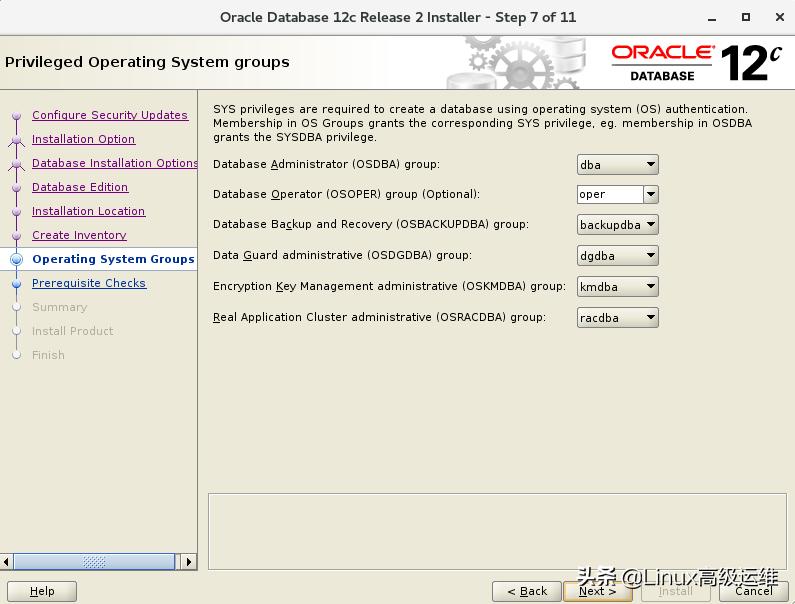Click the step bullet for Installation Location
The width and height of the screenshot is (795, 604).
[17, 211]
